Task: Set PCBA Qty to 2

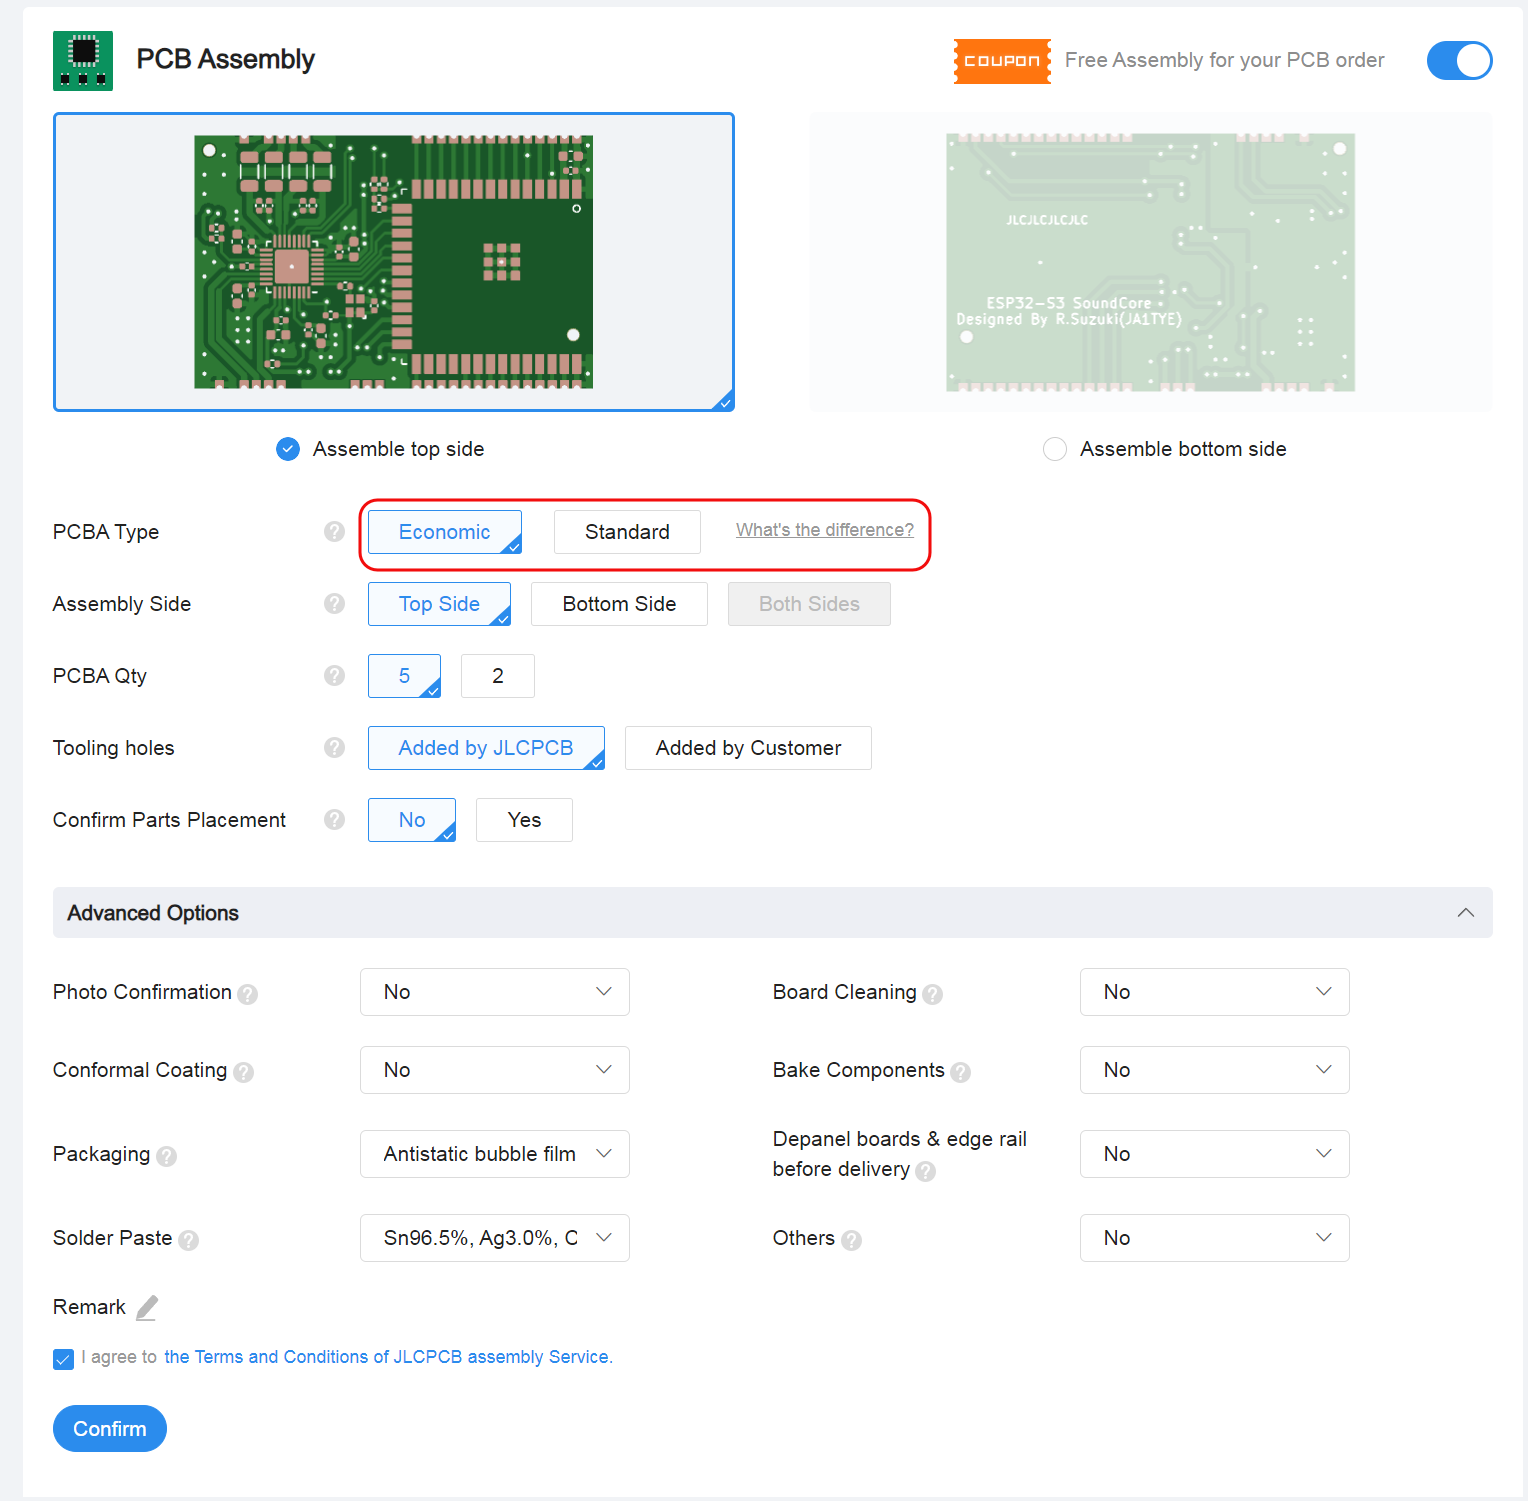Action: (x=497, y=676)
